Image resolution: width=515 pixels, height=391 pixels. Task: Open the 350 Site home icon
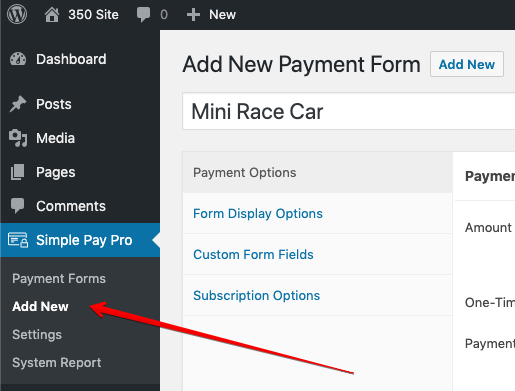click(52, 15)
